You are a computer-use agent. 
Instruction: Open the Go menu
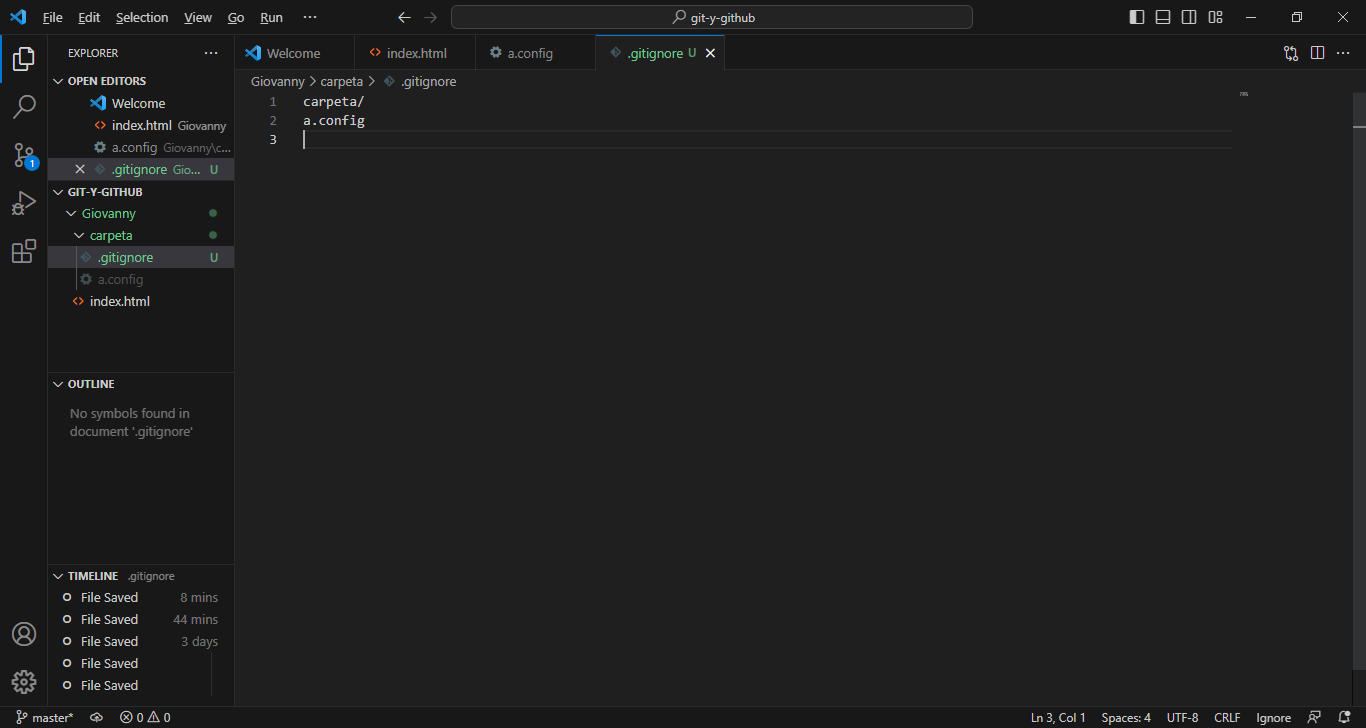point(236,17)
